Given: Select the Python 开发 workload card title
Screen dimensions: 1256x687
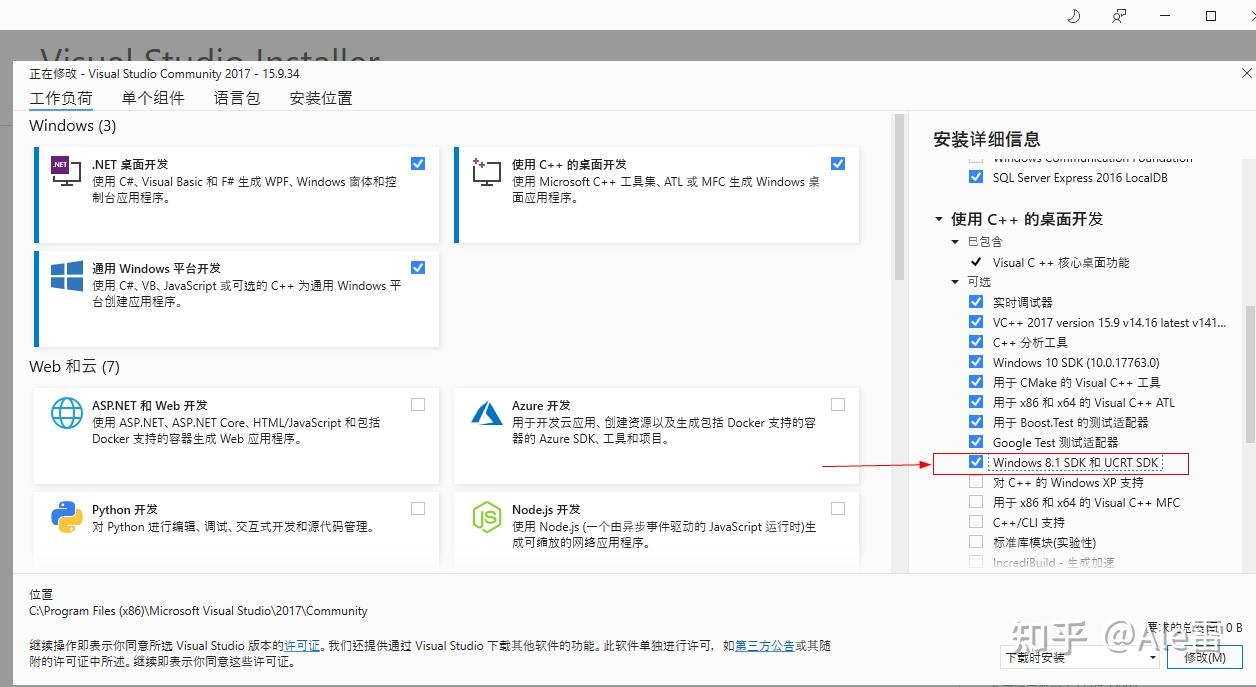Looking at the screenshot, I should click(x=125, y=509).
